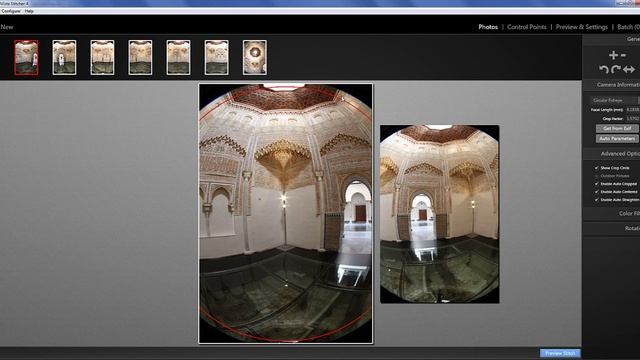
Task: Expand the Color Filter section
Action: [612, 213]
